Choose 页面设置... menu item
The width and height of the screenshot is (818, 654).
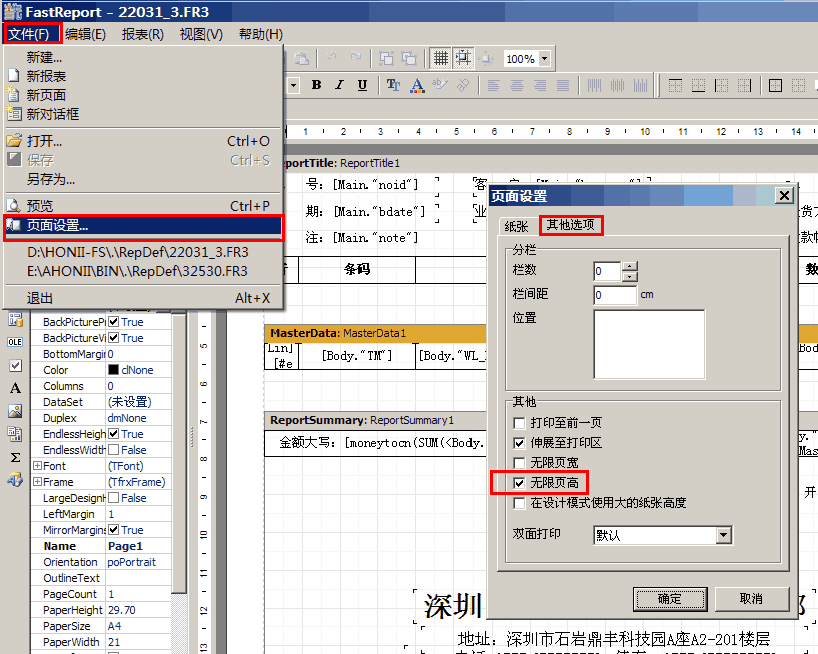pos(143,225)
